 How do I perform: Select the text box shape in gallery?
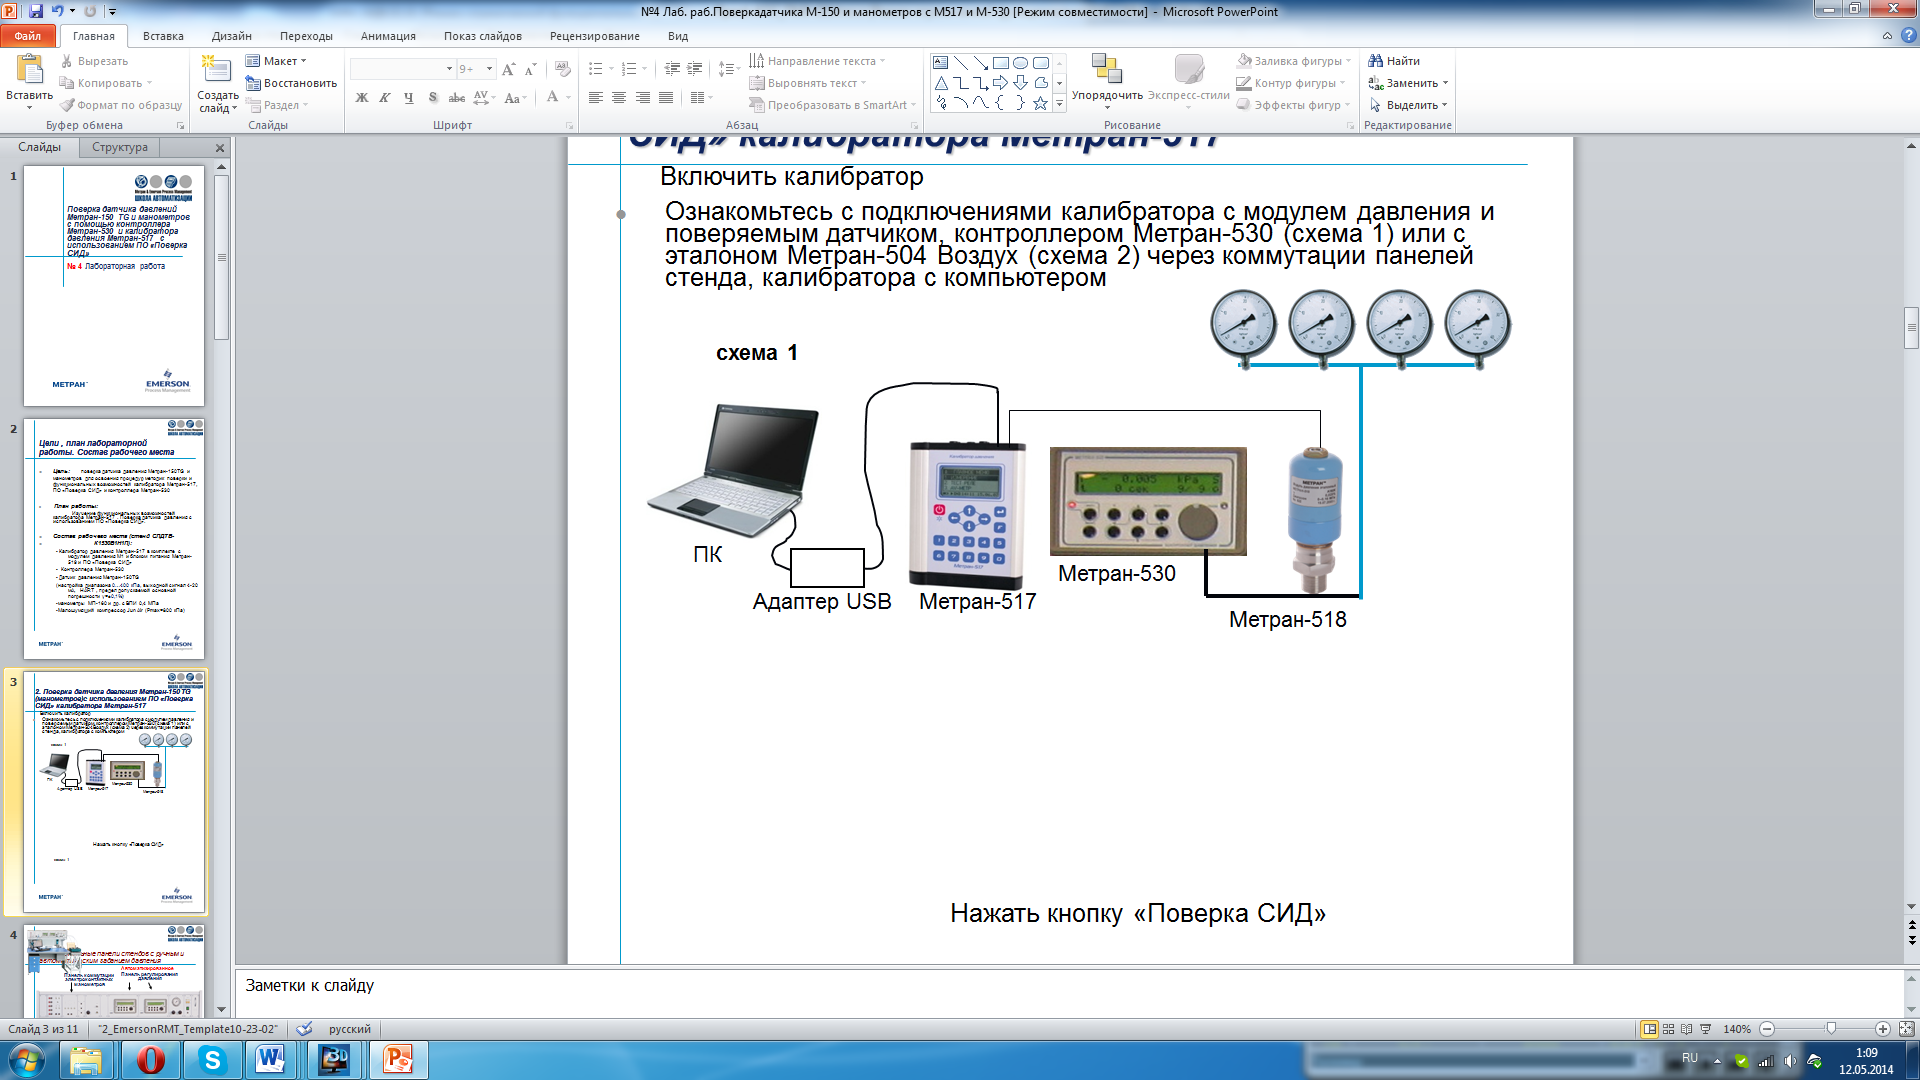click(x=941, y=63)
